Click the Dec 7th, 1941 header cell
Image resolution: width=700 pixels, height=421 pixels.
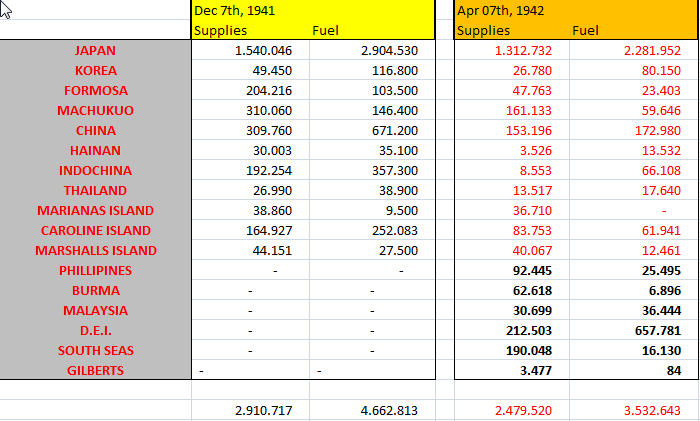point(313,10)
